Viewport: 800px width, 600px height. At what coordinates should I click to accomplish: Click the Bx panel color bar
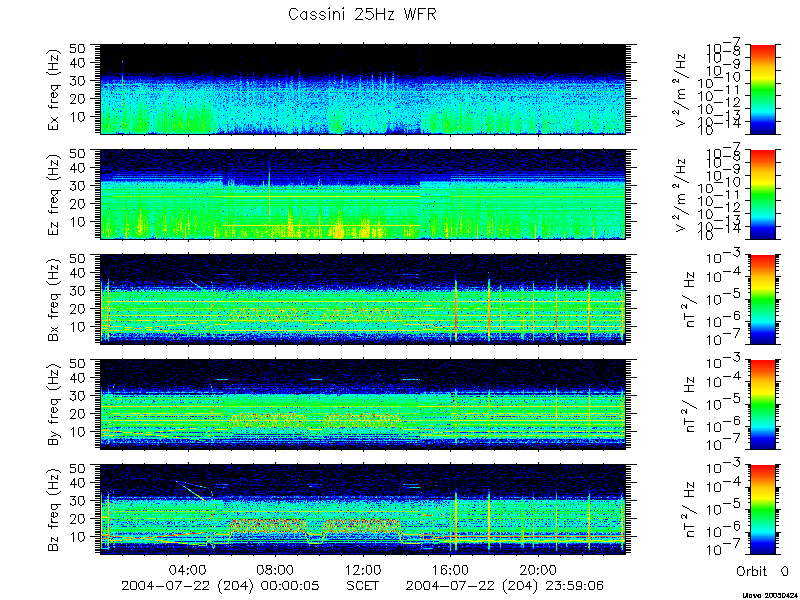(x=762, y=299)
